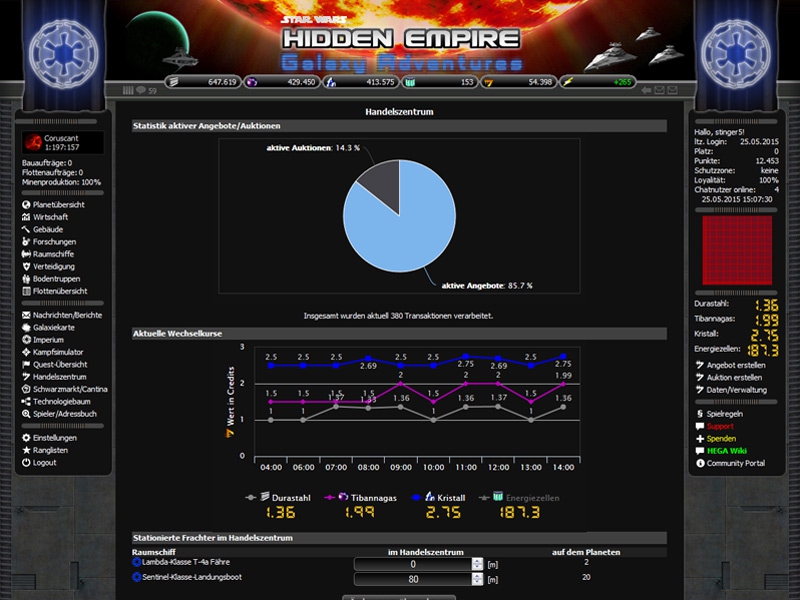Toggle the Energiezellen series in the chart legend
800x600 pixels.
[x=519, y=497]
